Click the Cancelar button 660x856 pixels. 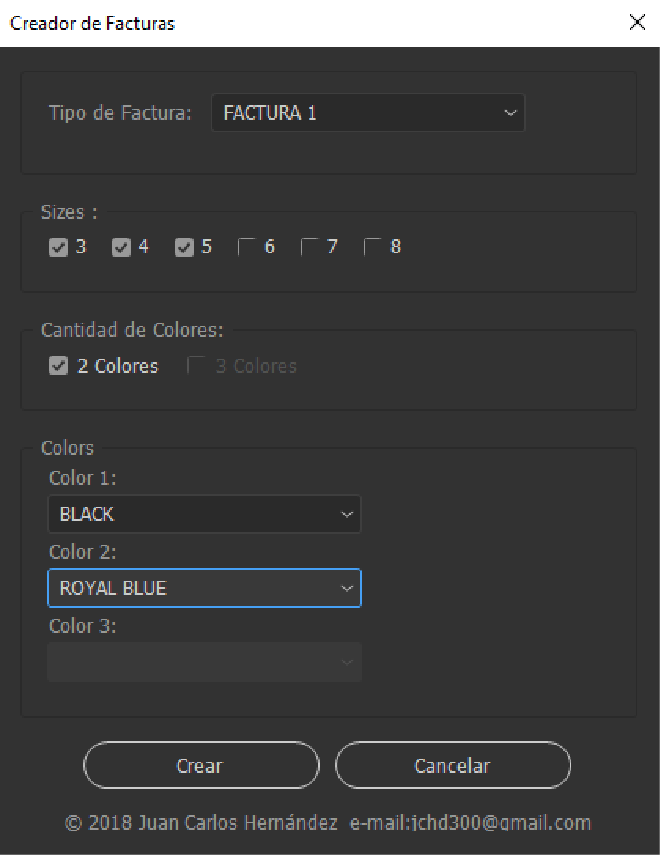[x=452, y=766]
